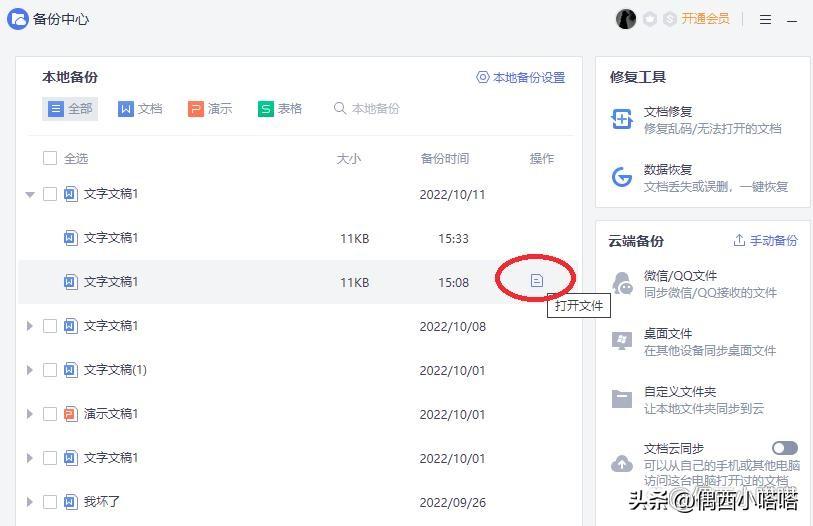
Task: Open 本地备份设置 settings link
Action: pos(521,78)
